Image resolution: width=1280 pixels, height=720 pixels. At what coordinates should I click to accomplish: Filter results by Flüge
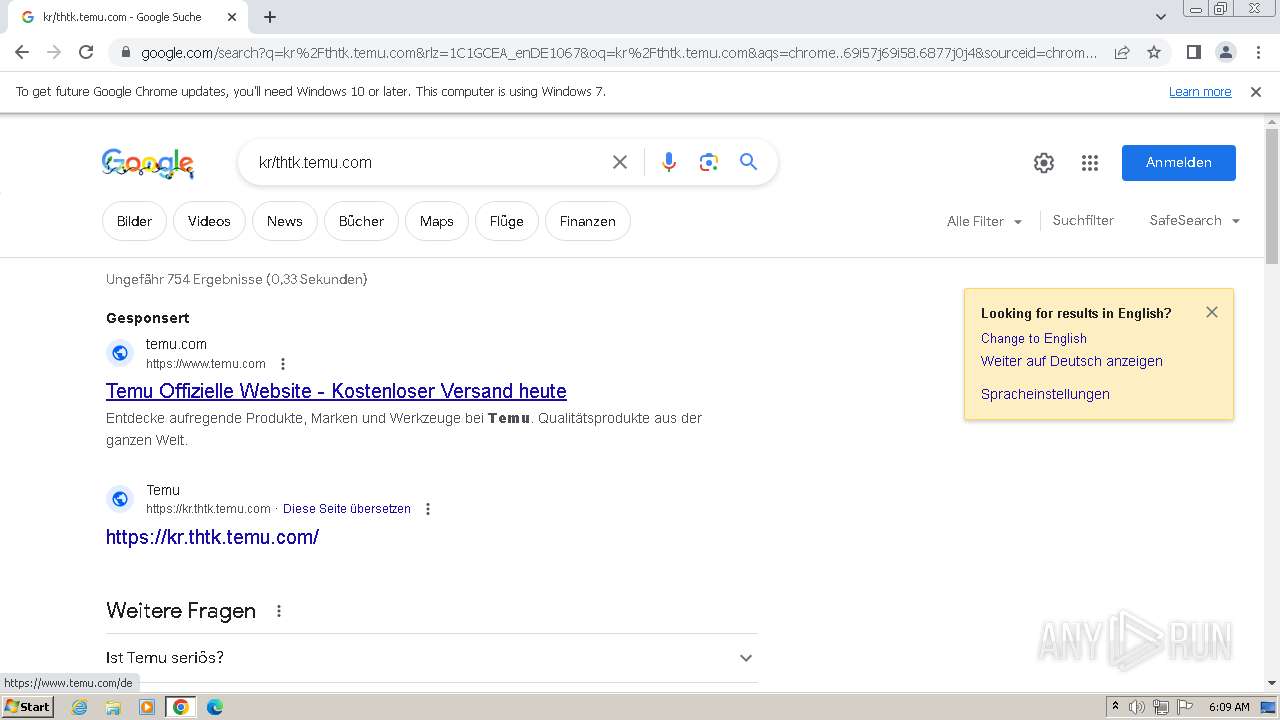[x=507, y=221]
